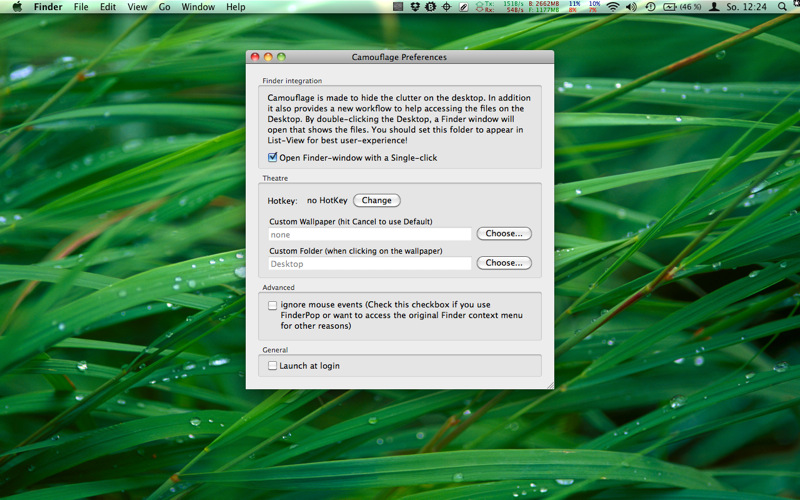Click the 'Advanced' section label
This screenshot has height=500, width=800.
pyautogui.click(x=279, y=287)
